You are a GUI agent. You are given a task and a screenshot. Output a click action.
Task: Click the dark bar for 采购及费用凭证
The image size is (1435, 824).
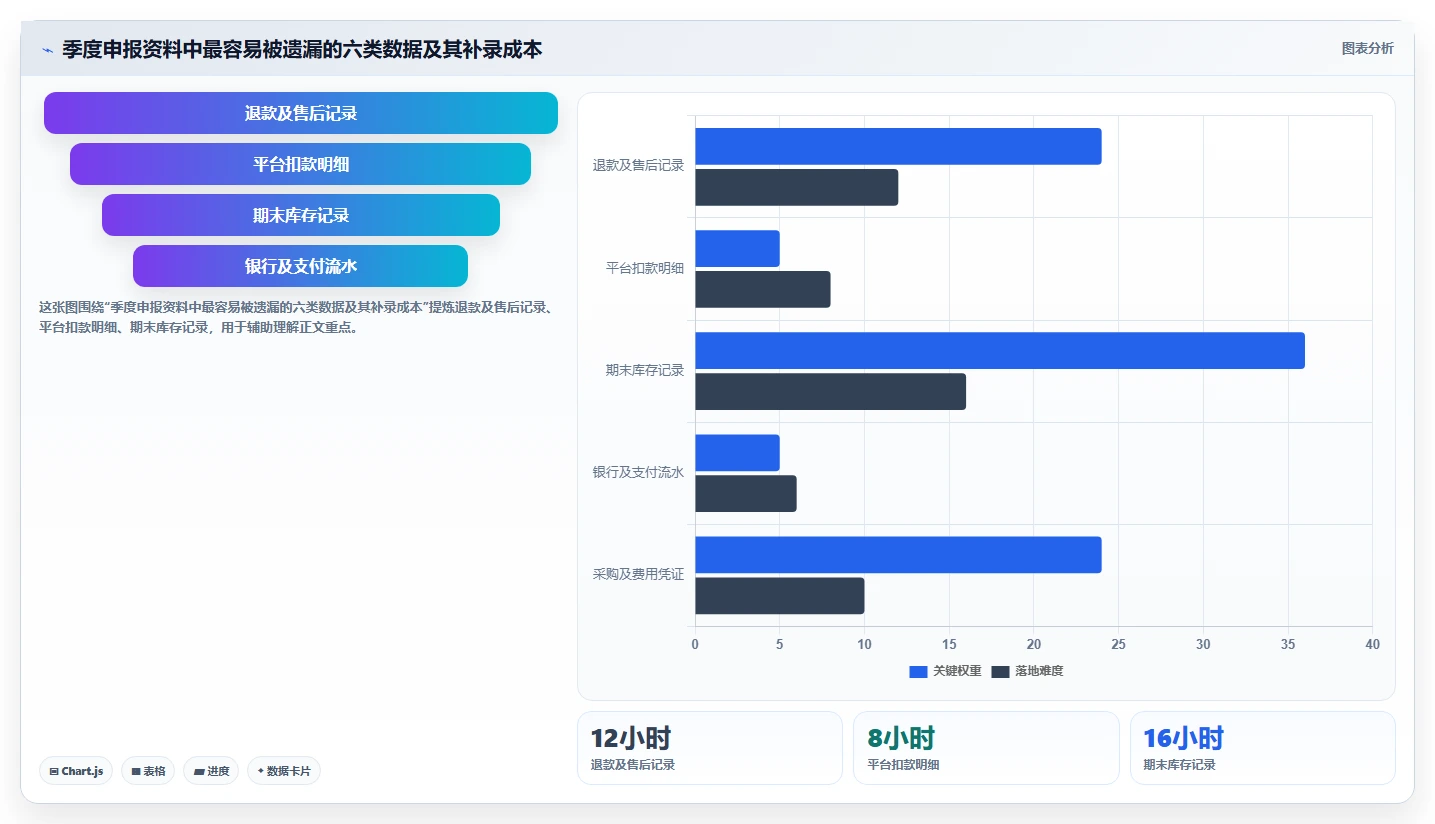pos(780,596)
